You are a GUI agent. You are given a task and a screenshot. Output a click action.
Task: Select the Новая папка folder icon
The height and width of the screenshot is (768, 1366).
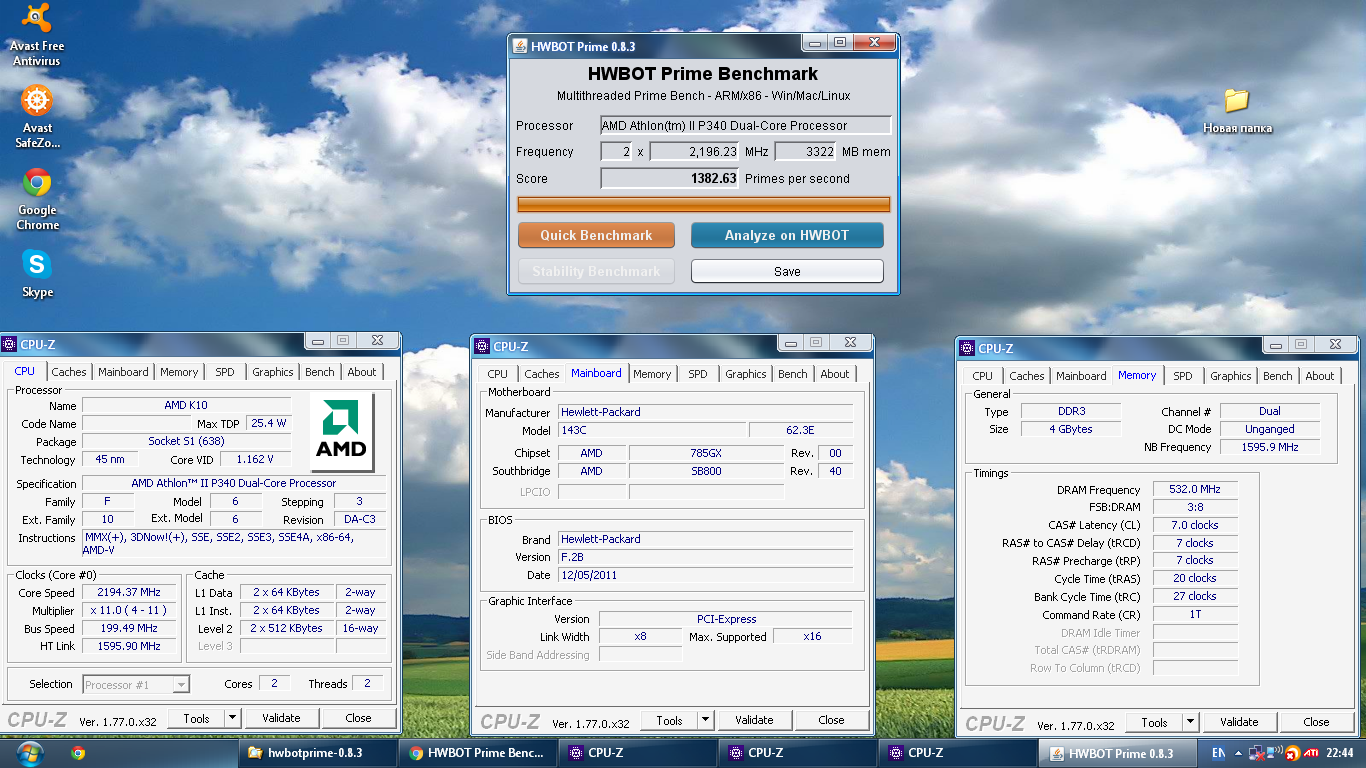pos(1237,110)
